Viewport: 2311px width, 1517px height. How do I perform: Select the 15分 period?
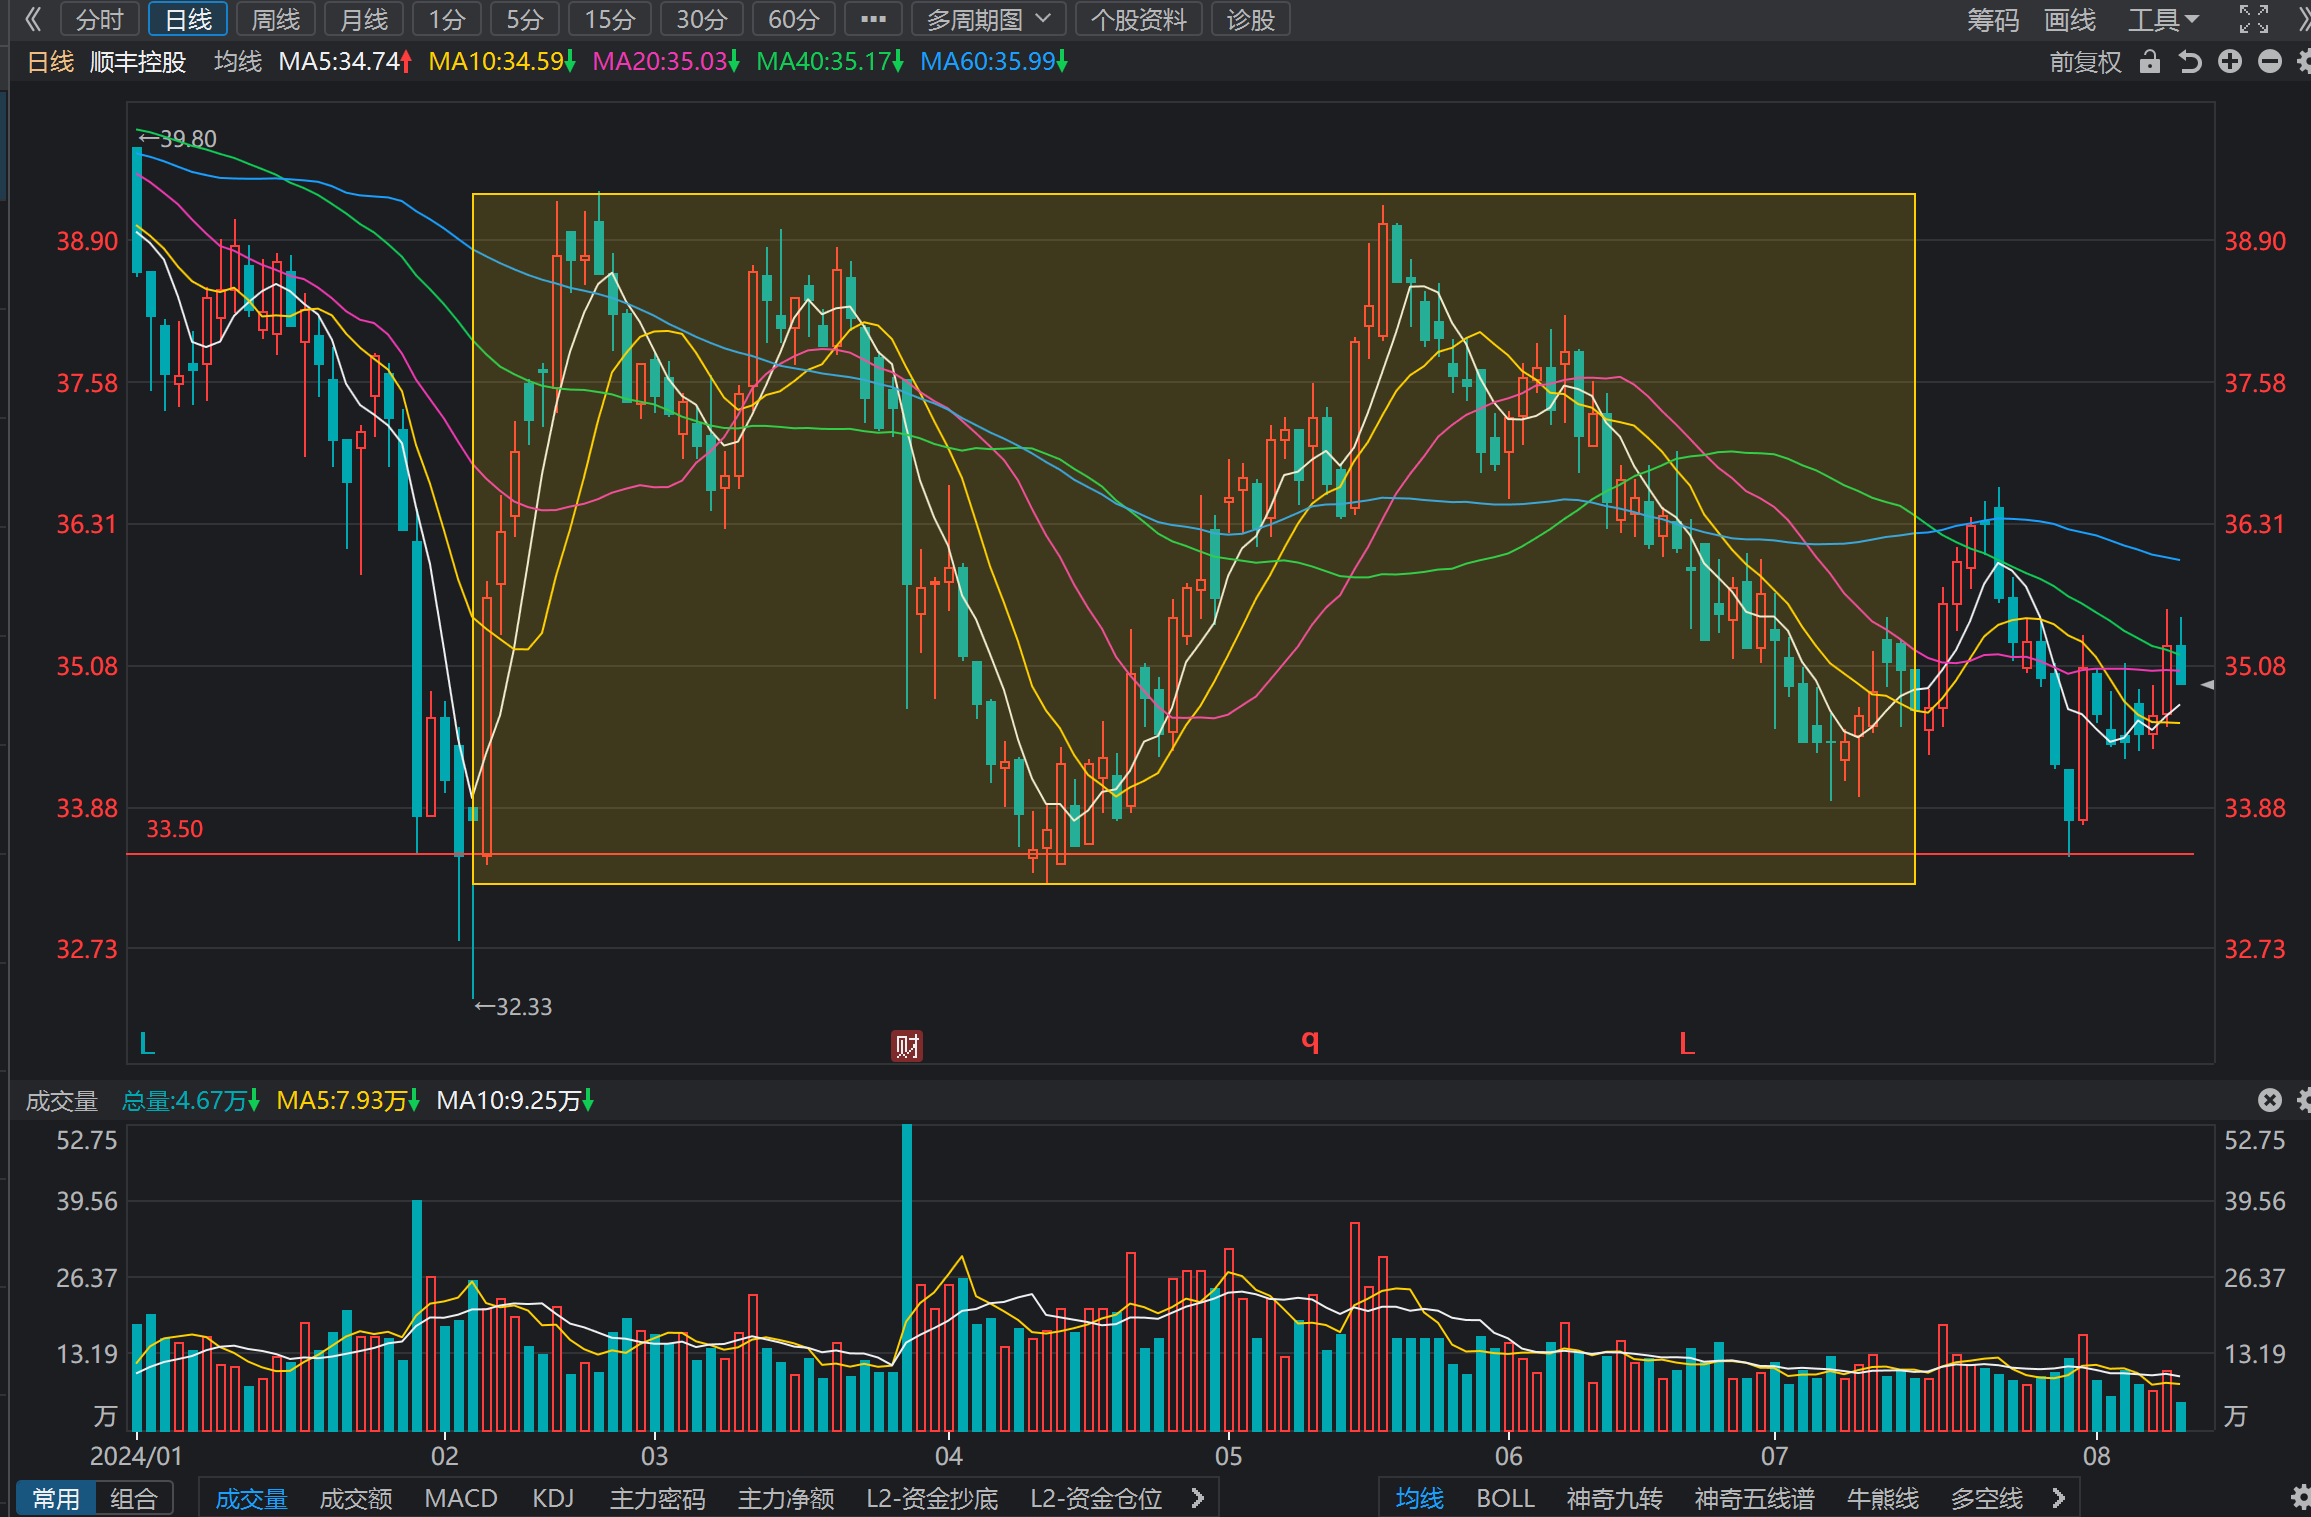click(610, 19)
